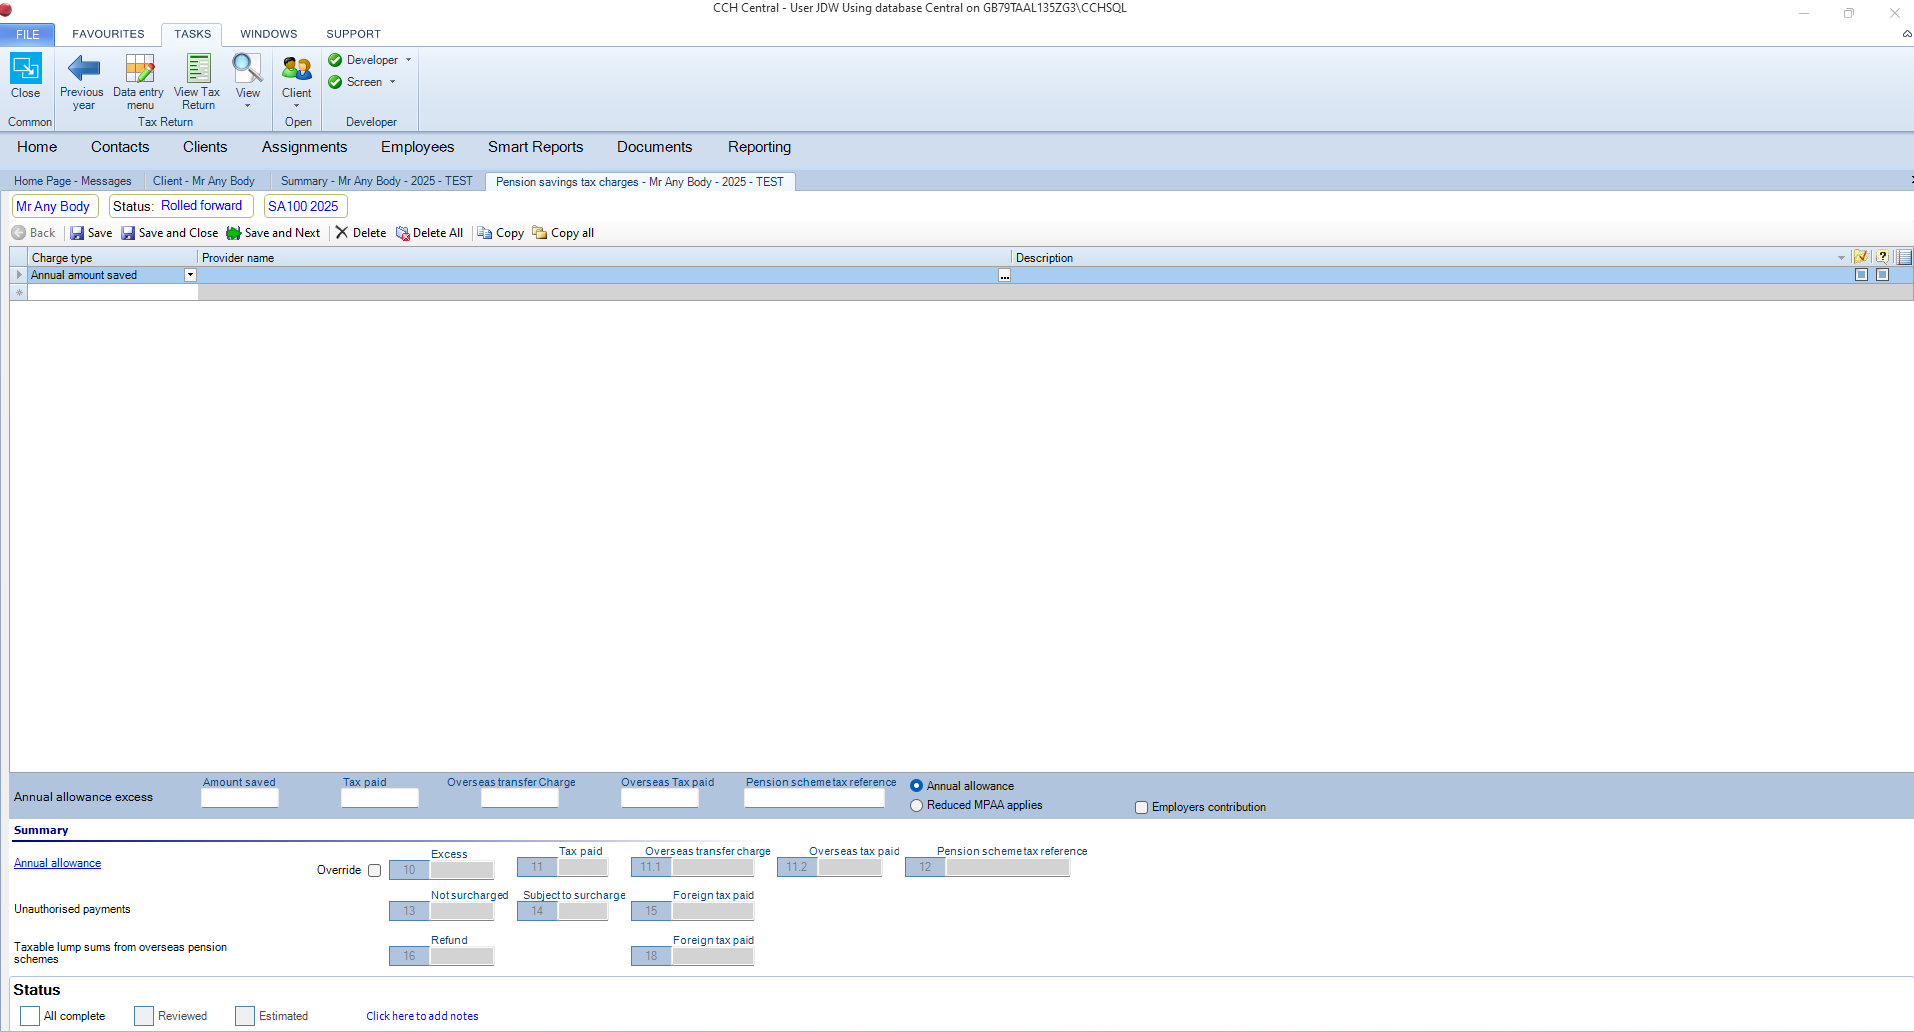The width and height of the screenshot is (1914, 1032).
Task: Select the Annual allowance radio button
Action: pos(916,786)
